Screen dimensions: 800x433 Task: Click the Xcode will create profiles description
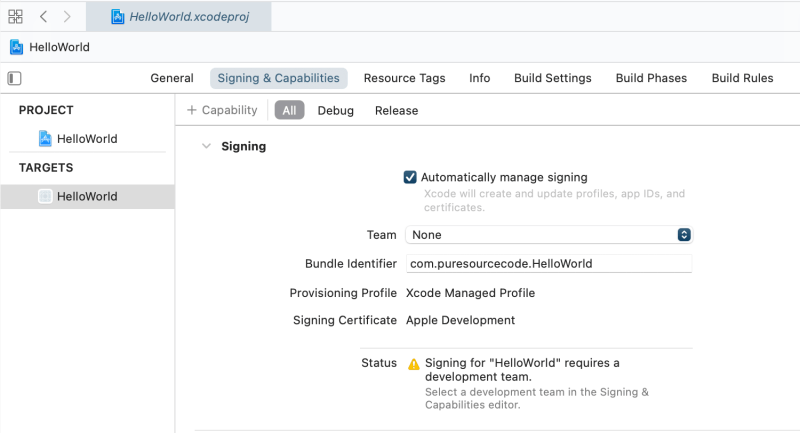pyautogui.click(x=554, y=200)
